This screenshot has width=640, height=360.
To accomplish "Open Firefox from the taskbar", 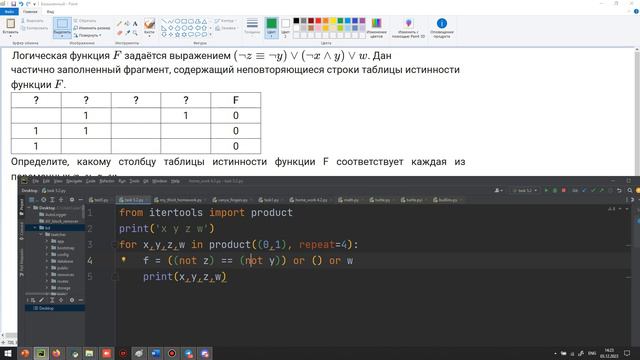I will (x=56, y=353).
